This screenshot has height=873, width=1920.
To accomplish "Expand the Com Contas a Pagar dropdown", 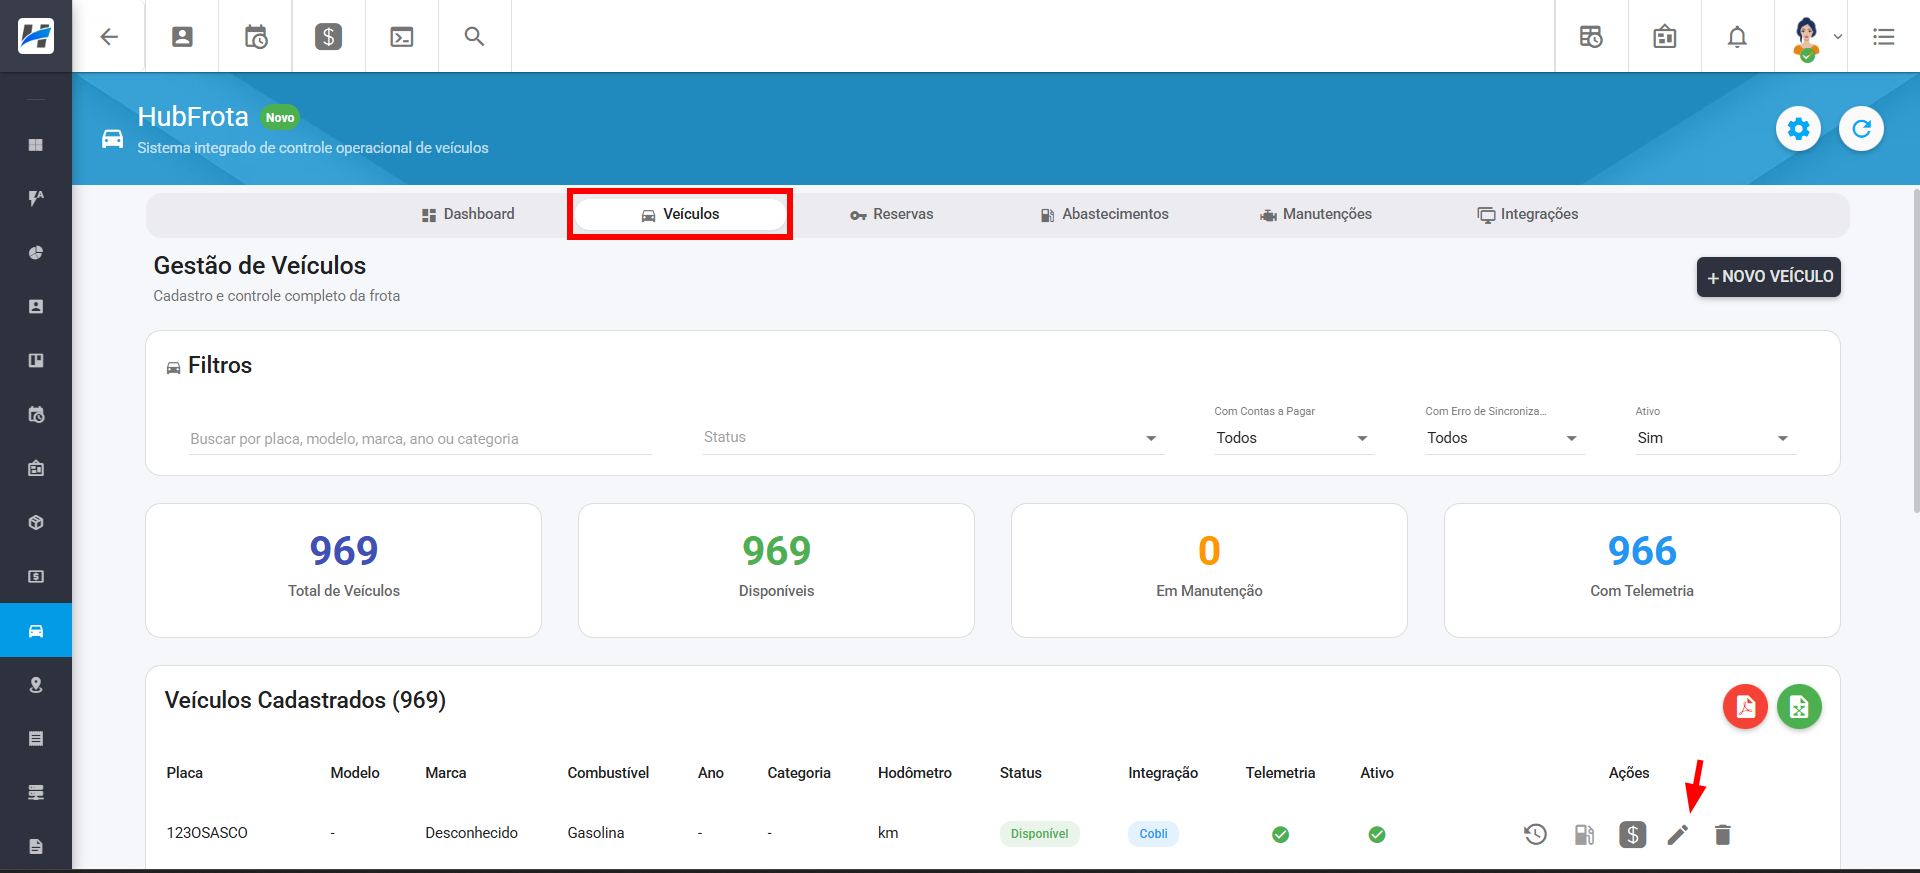I will click(1294, 438).
